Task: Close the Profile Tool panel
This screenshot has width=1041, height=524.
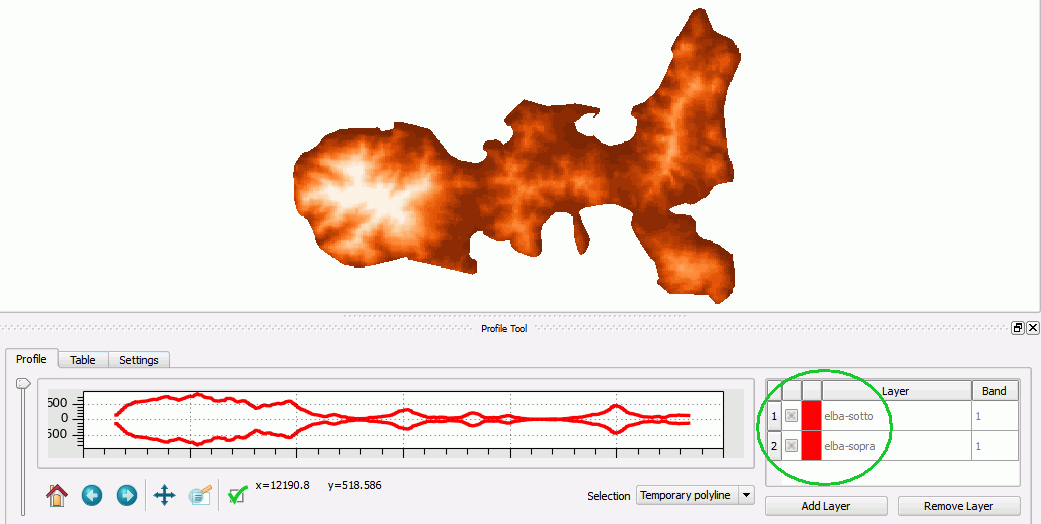Action: pyautogui.click(x=1033, y=328)
